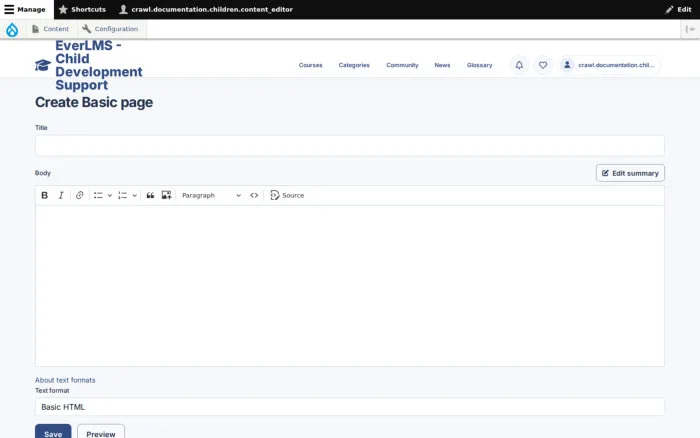
Task: Open the Shortcuts menu
Action: [83, 9]
